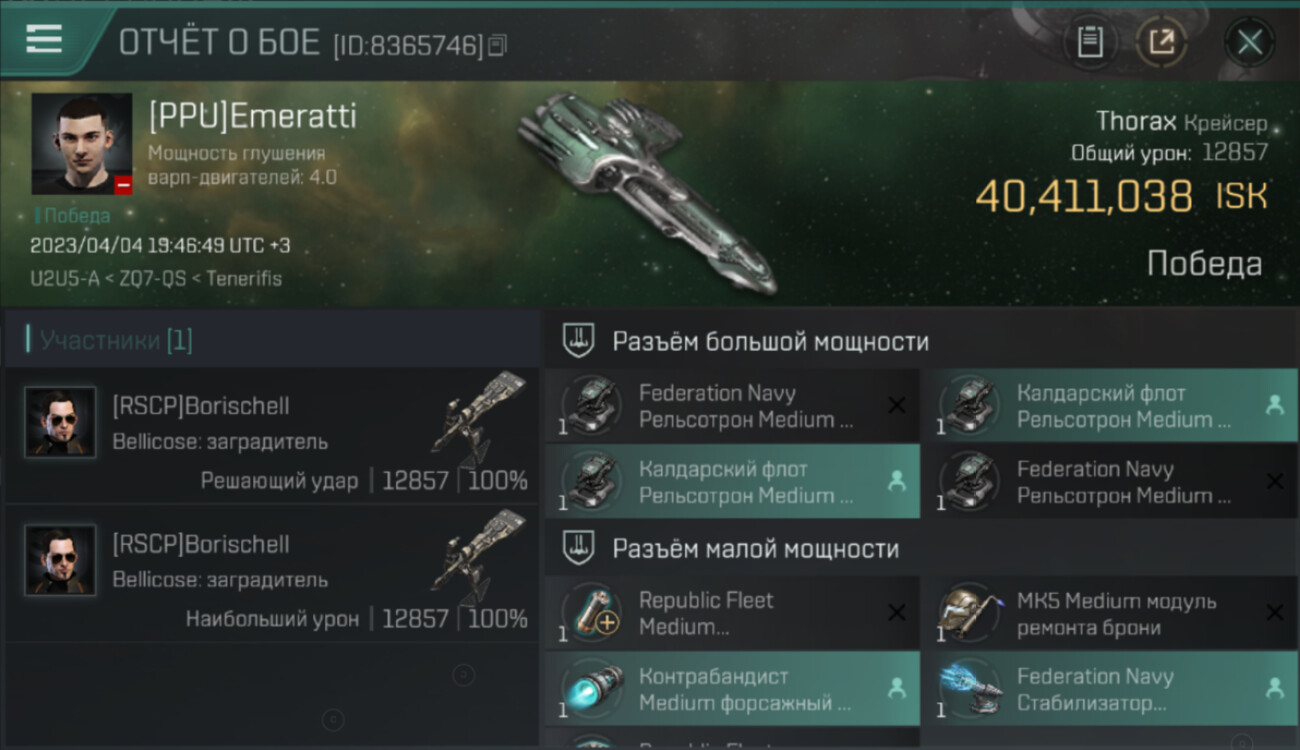Image resolution: width=1300 pixels, height=750 pixels.
Task: Open the hamburger menu at top left
Action: [x=44, y=39]
